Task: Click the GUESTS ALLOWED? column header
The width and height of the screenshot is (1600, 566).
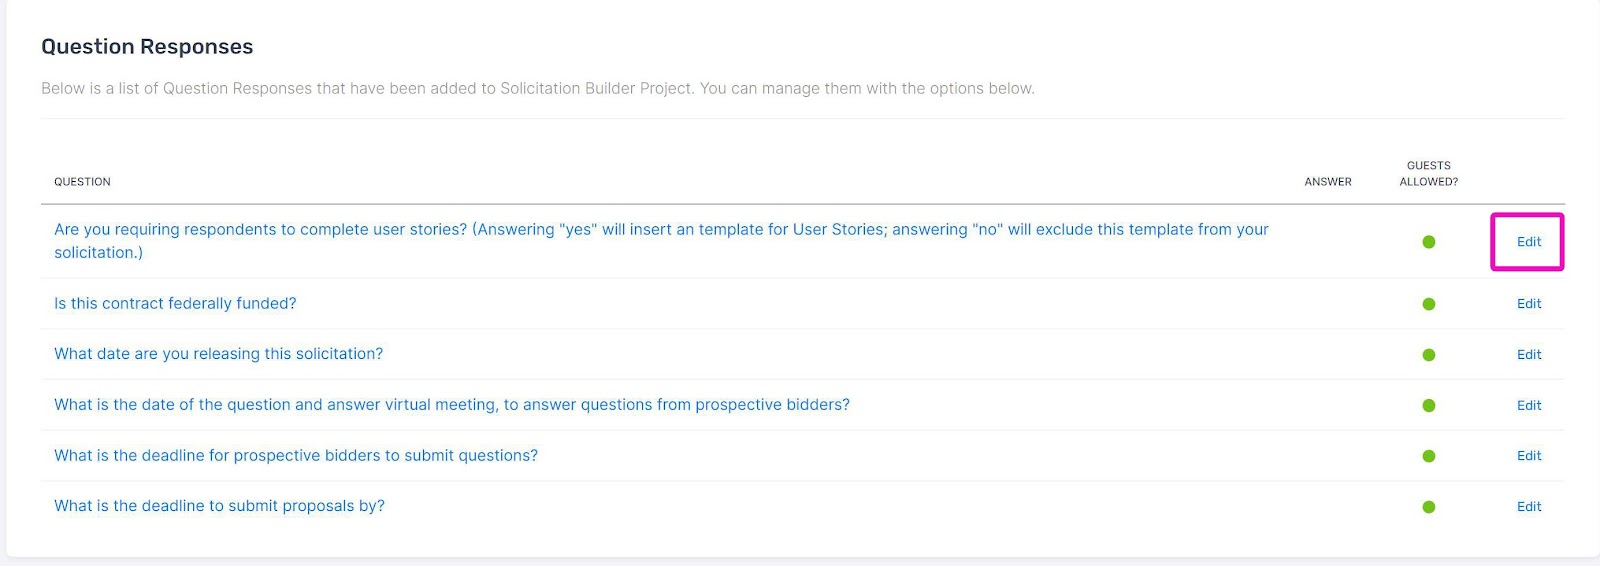Action: click(x=1428, y=173)
